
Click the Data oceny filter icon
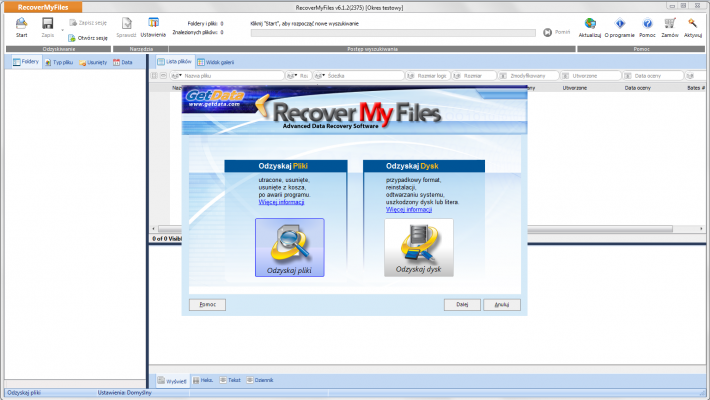click(628, 76)
